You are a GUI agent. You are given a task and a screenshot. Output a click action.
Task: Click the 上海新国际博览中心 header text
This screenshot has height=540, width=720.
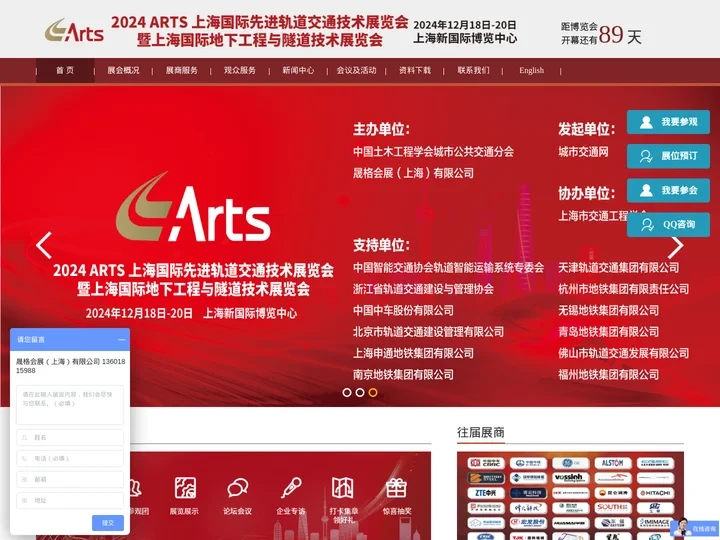pos(465,38)
